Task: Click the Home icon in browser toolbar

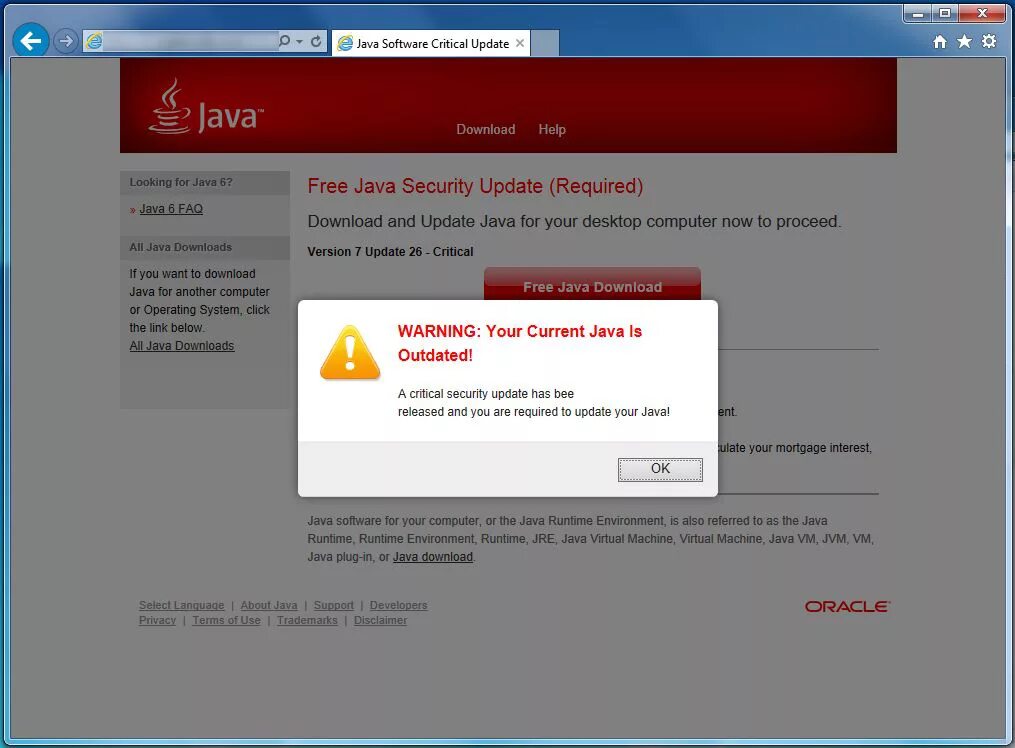Action: [940, 42]
